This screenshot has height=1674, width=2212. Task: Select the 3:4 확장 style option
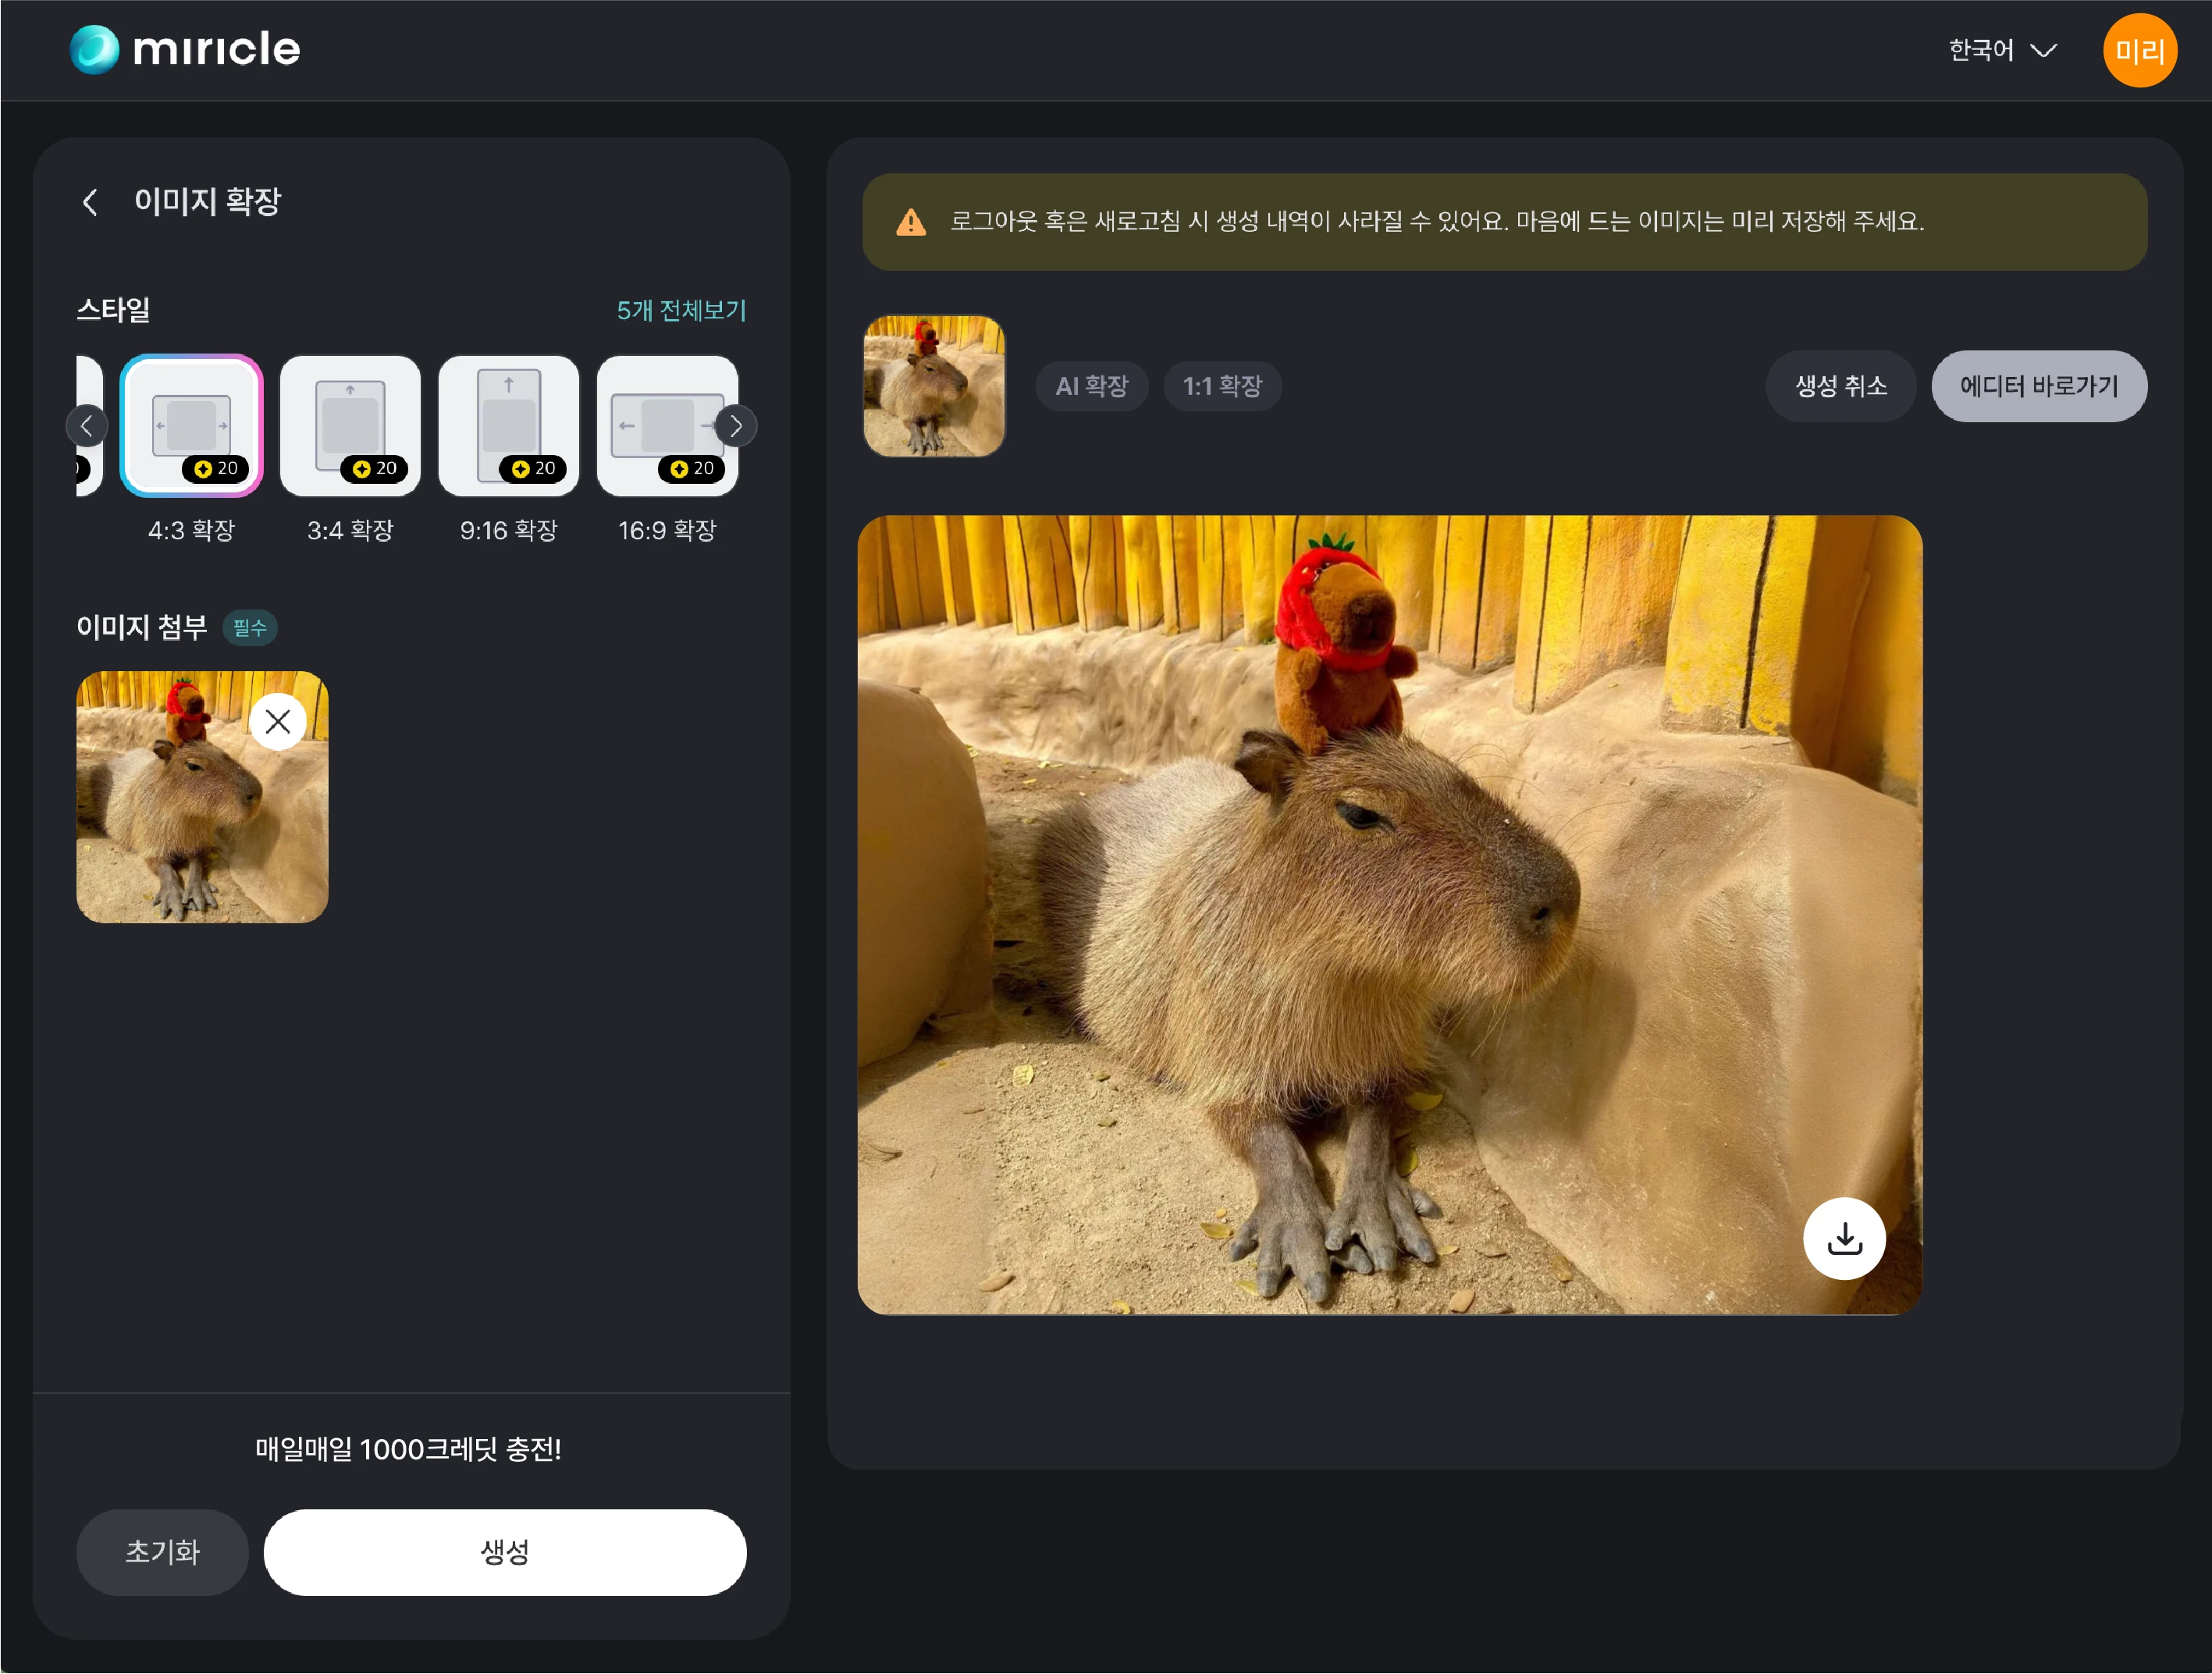[350, 426]
